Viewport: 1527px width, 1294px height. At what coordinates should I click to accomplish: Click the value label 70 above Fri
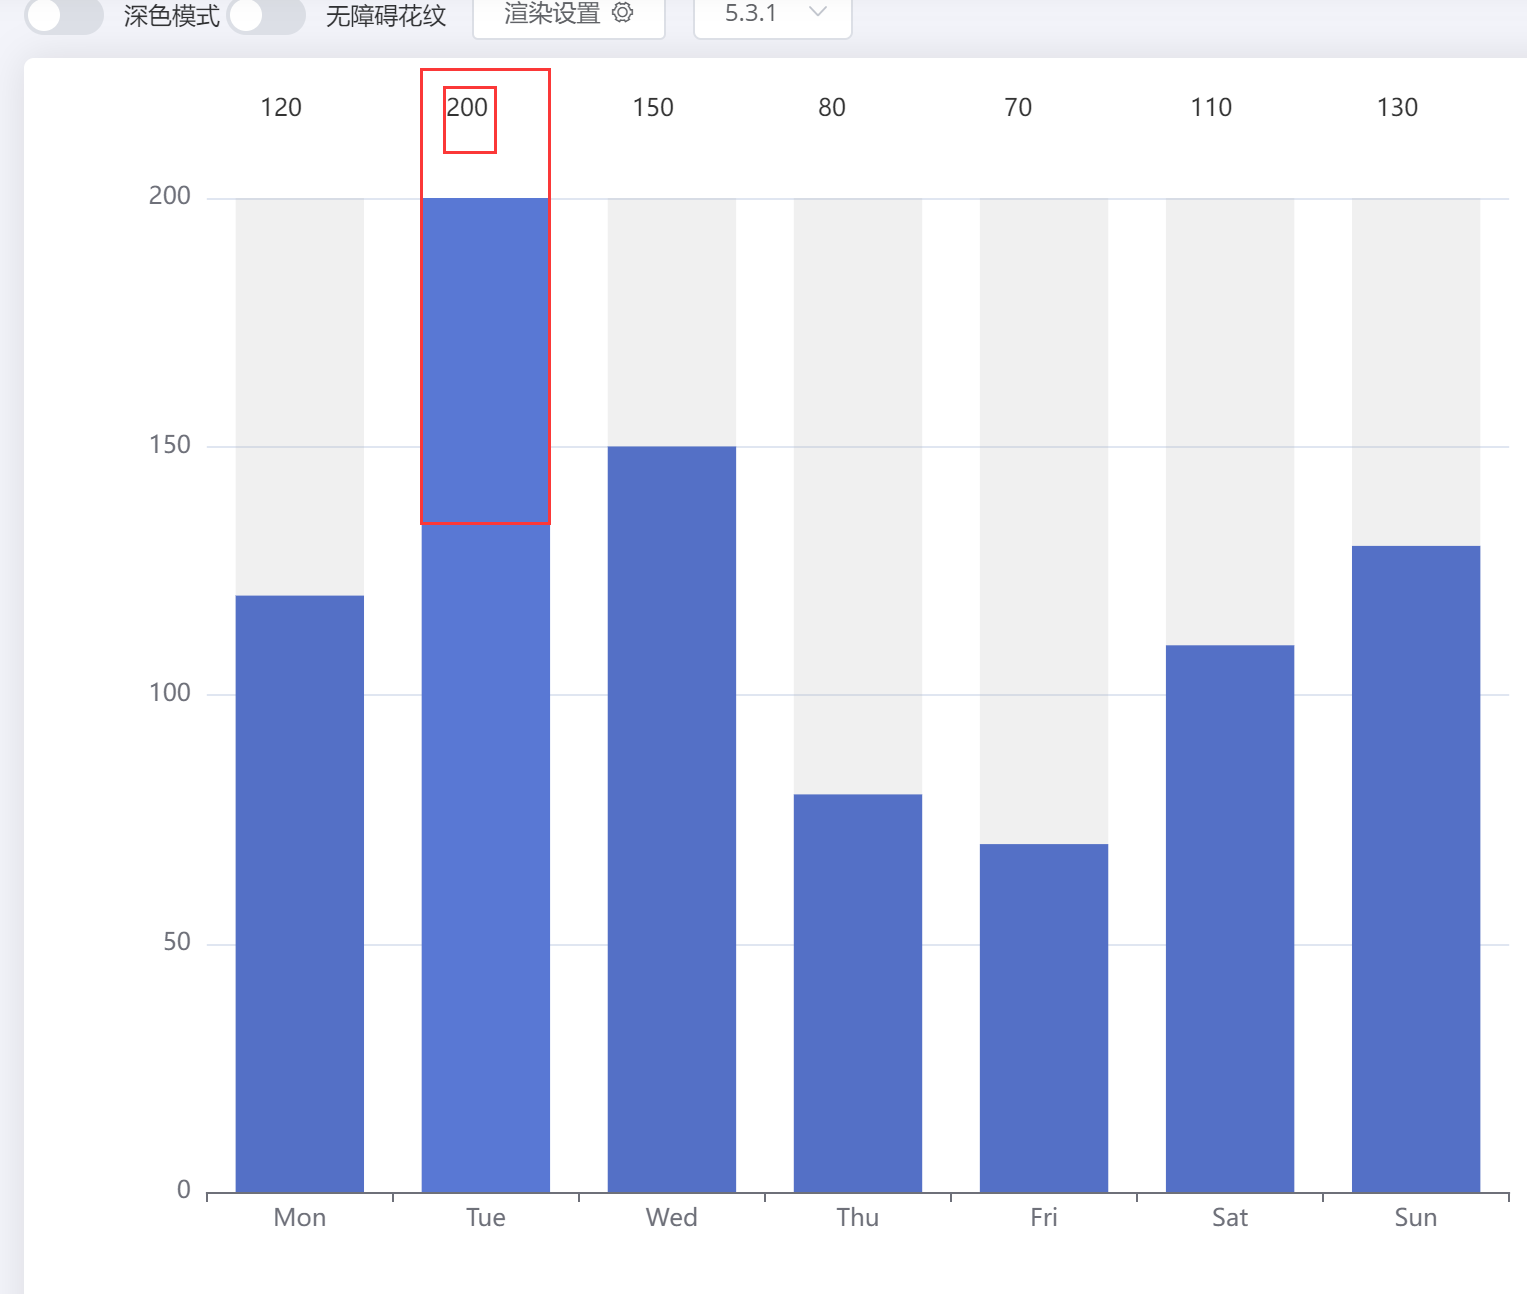[1018, 108]
